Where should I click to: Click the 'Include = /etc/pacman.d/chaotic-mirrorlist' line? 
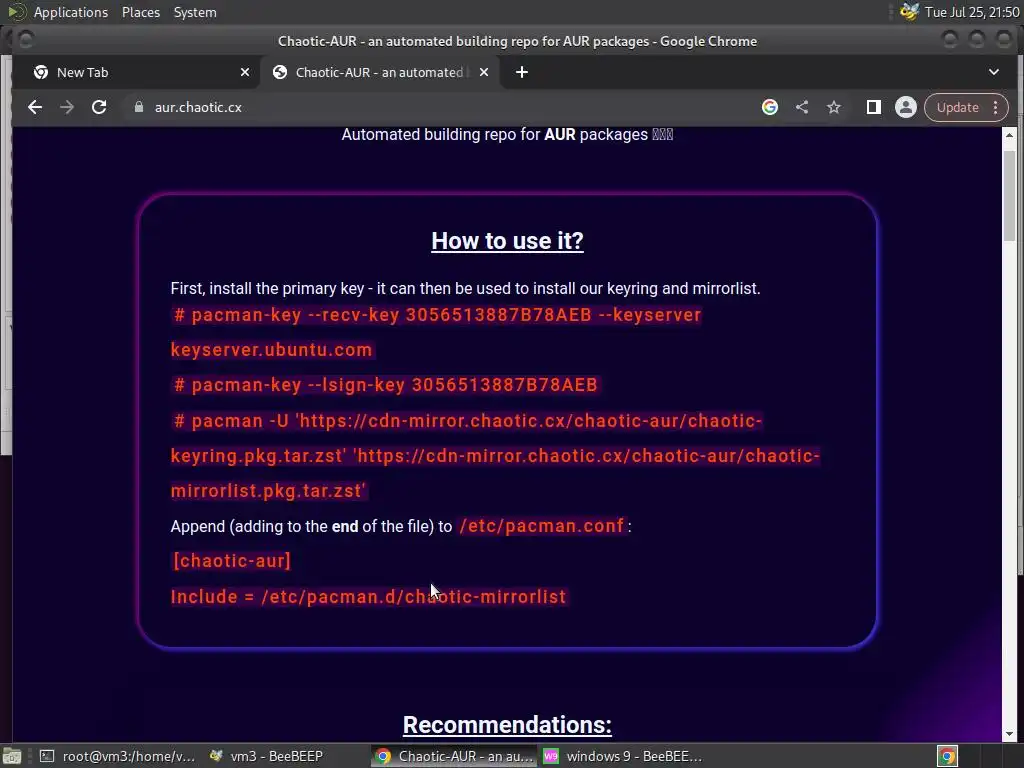click(x=368, y=597)
